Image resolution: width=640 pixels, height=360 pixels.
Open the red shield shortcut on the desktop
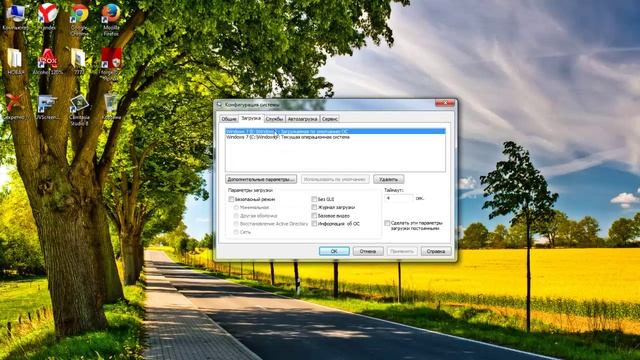click(111, 63)
